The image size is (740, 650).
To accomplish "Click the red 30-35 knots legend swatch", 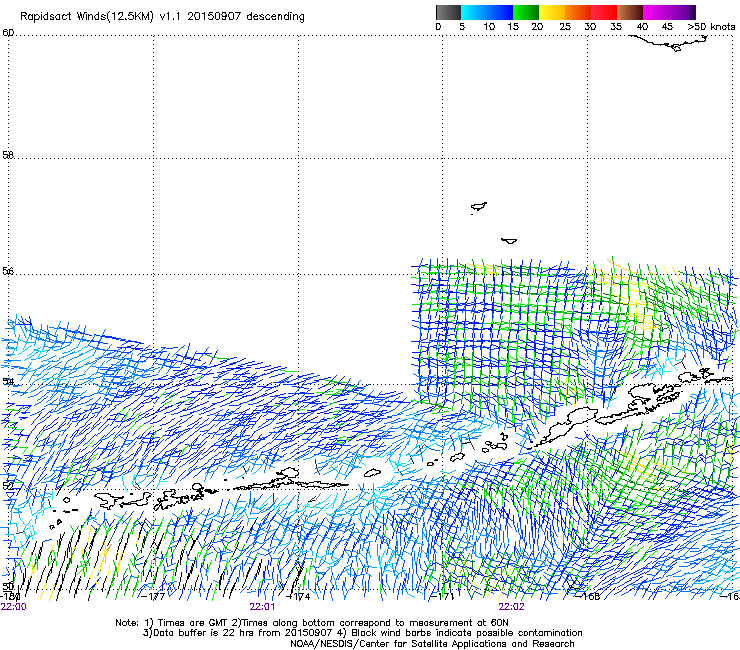I will click(x=604, y=12).
